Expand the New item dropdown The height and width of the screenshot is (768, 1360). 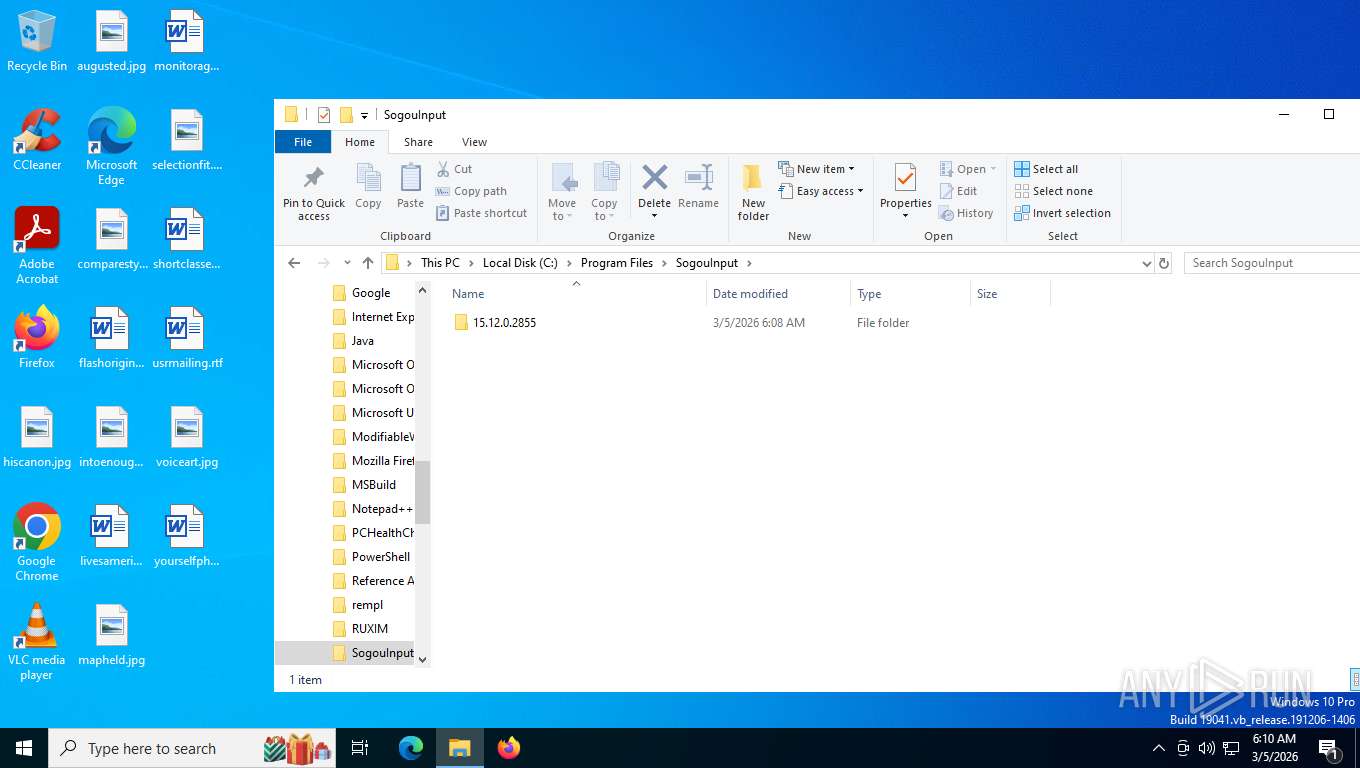click(816, 169)
